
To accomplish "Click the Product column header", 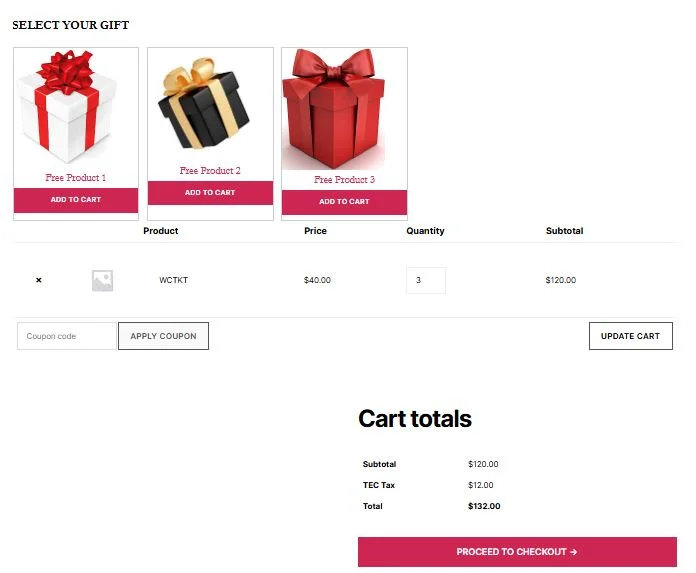I will [x=161, y=231].
